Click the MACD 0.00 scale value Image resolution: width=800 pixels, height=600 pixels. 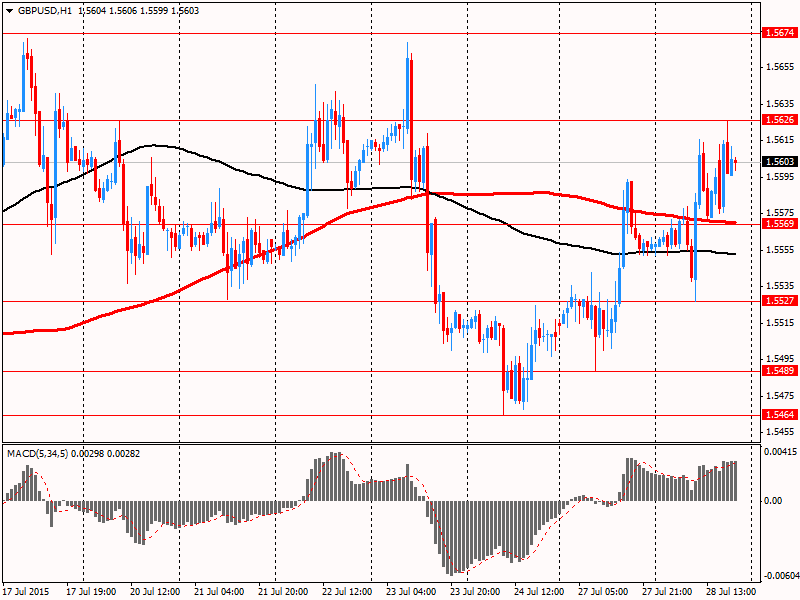(773, 501)
